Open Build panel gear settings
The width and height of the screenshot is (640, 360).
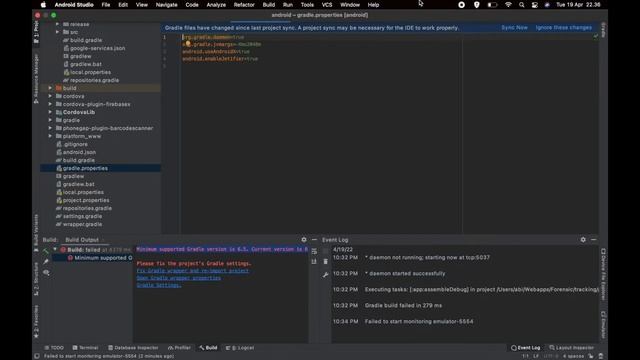pyautogui.click(x=304, y=240)
